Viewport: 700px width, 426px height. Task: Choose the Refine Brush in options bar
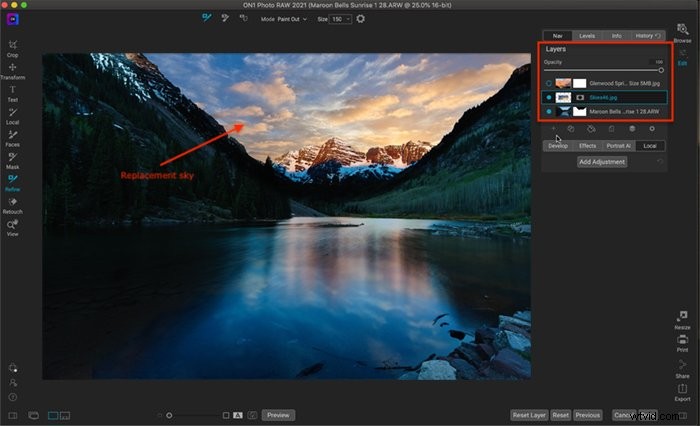[x=206, y=18]
